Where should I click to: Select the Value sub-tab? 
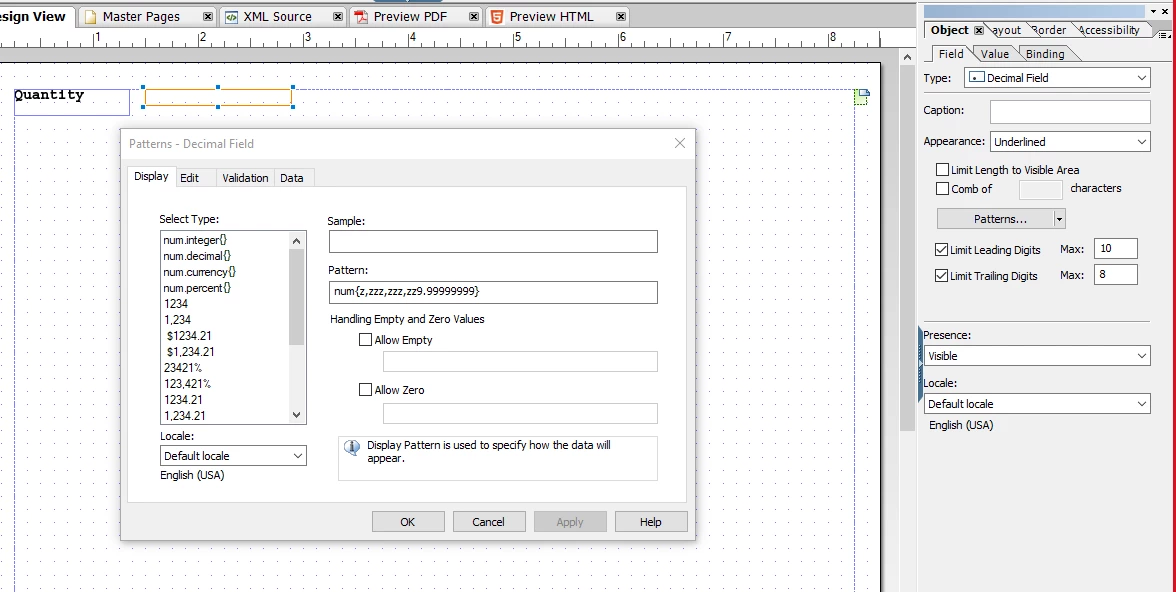[994, 54]
